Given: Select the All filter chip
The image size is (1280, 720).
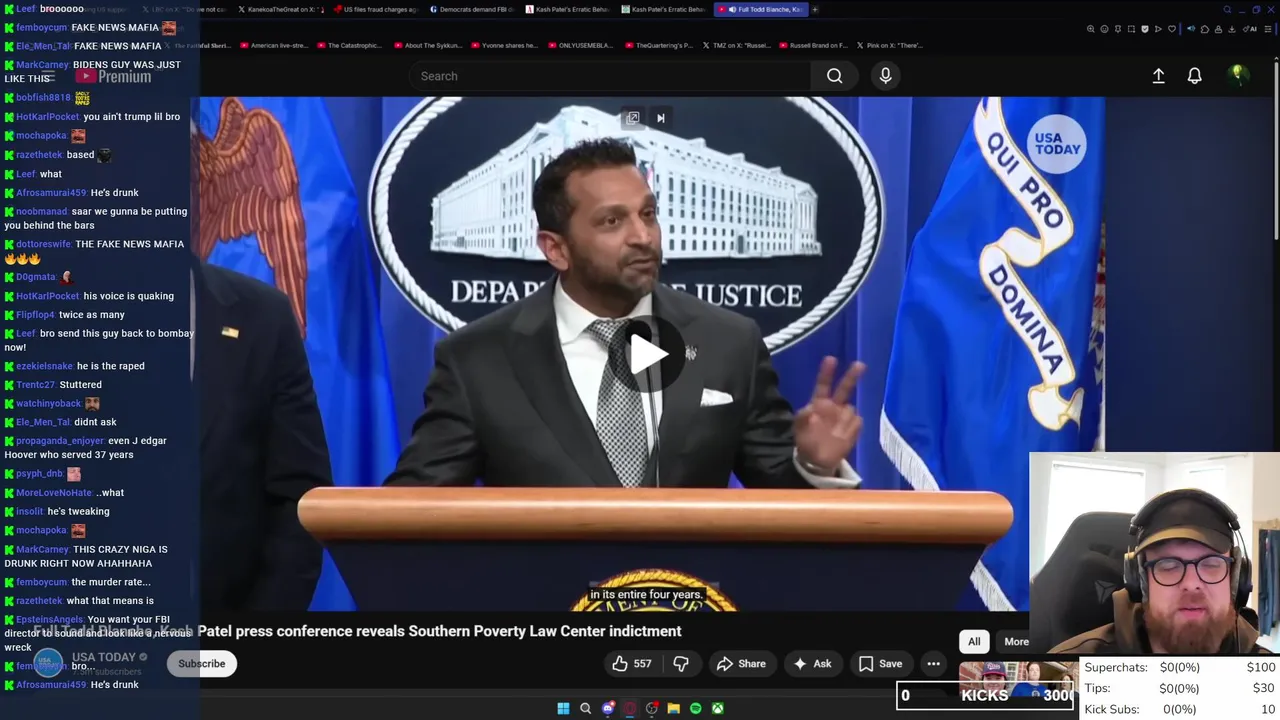Looking at the screenshot, I should coord(974,642).
